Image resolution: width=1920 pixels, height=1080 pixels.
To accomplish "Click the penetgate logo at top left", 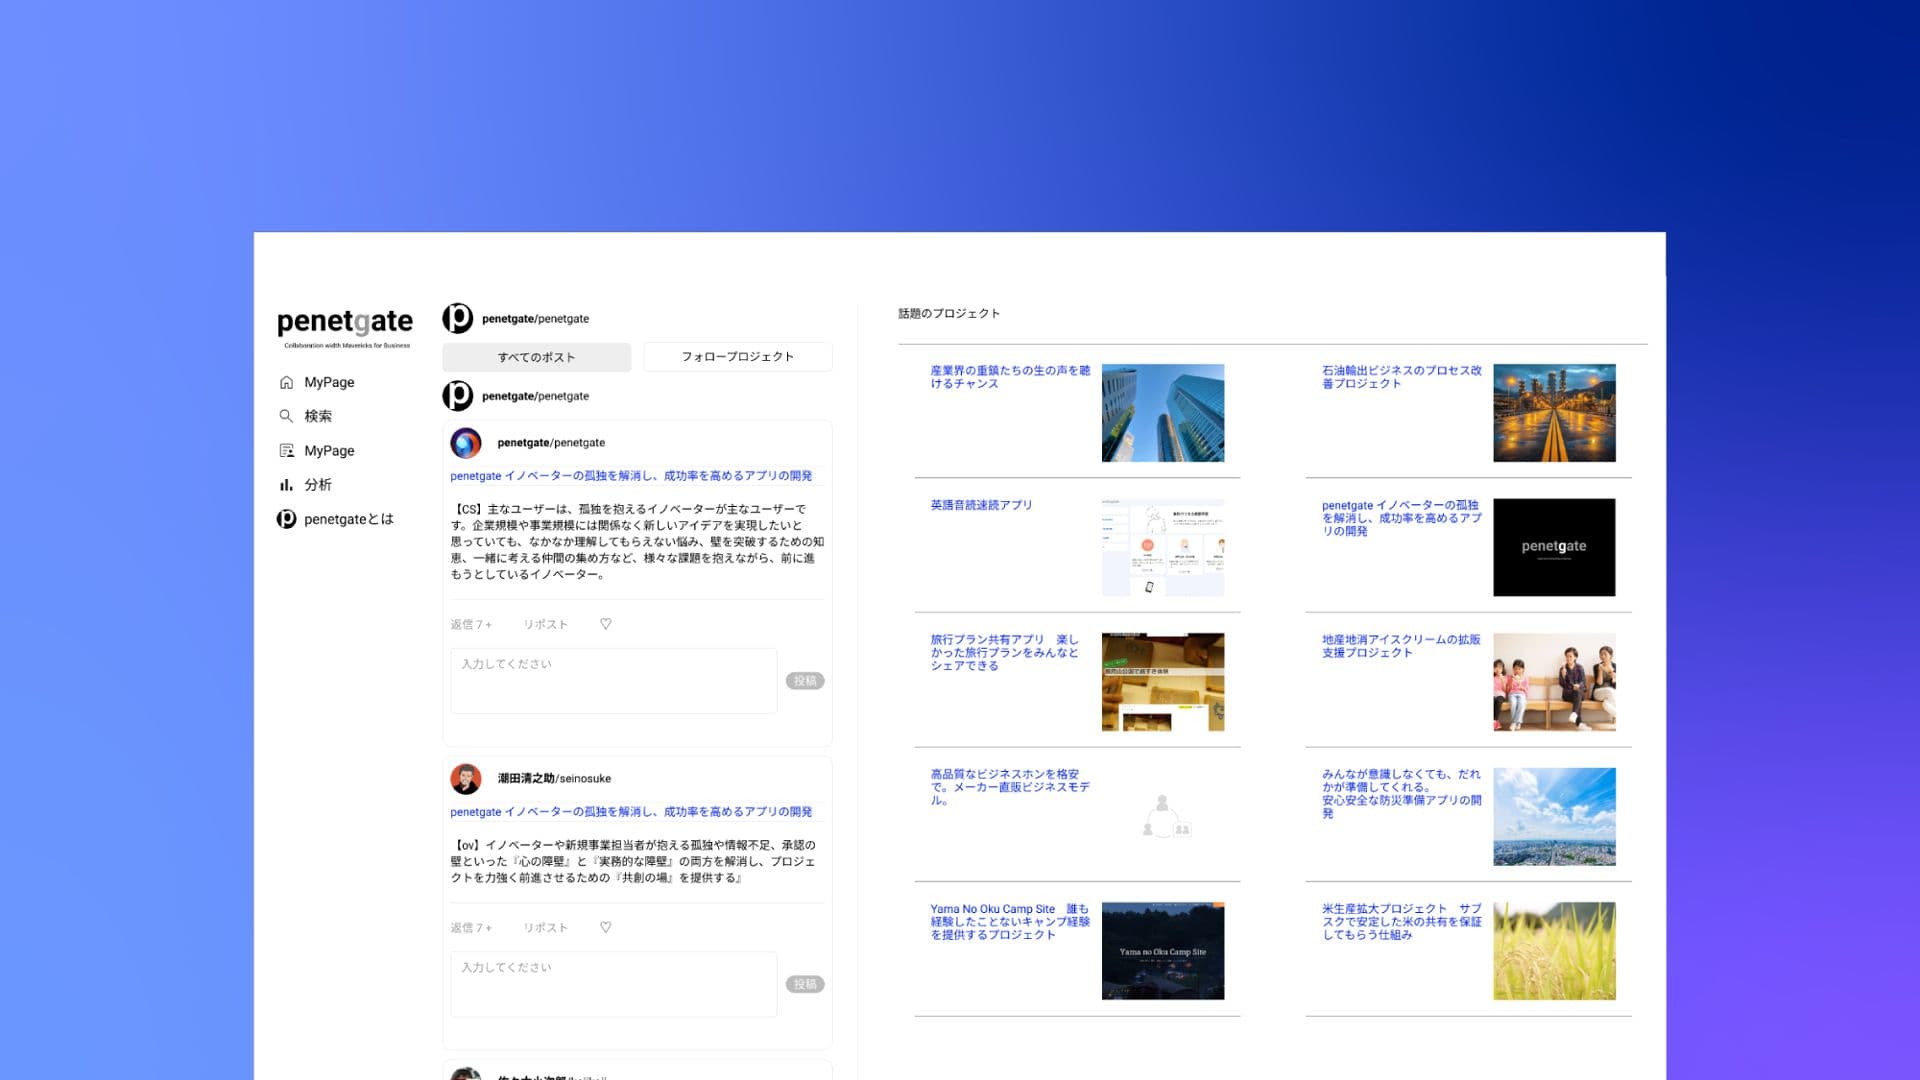I will [x=344, y=323].
